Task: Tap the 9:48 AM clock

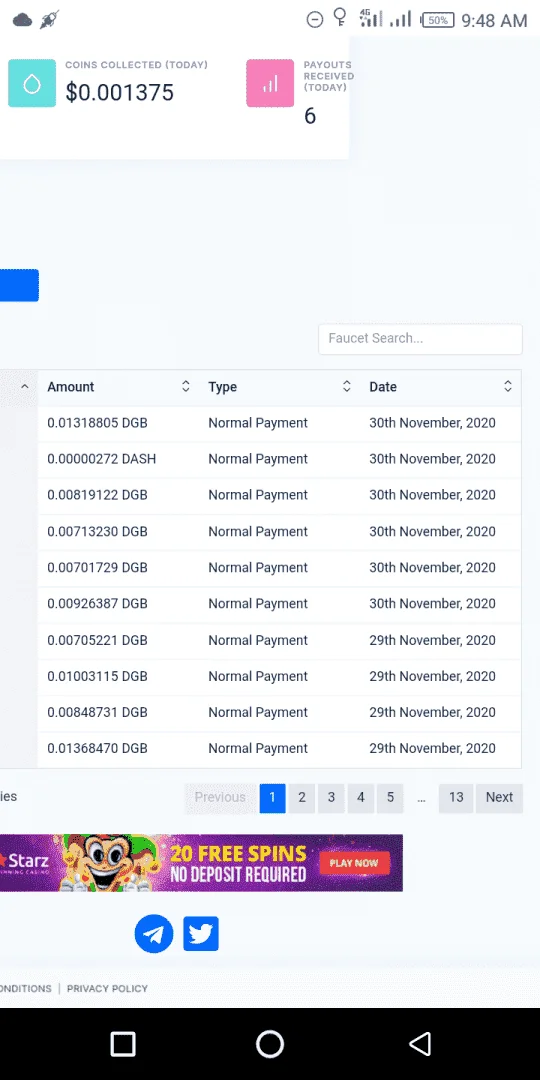Action: (494, 21)
